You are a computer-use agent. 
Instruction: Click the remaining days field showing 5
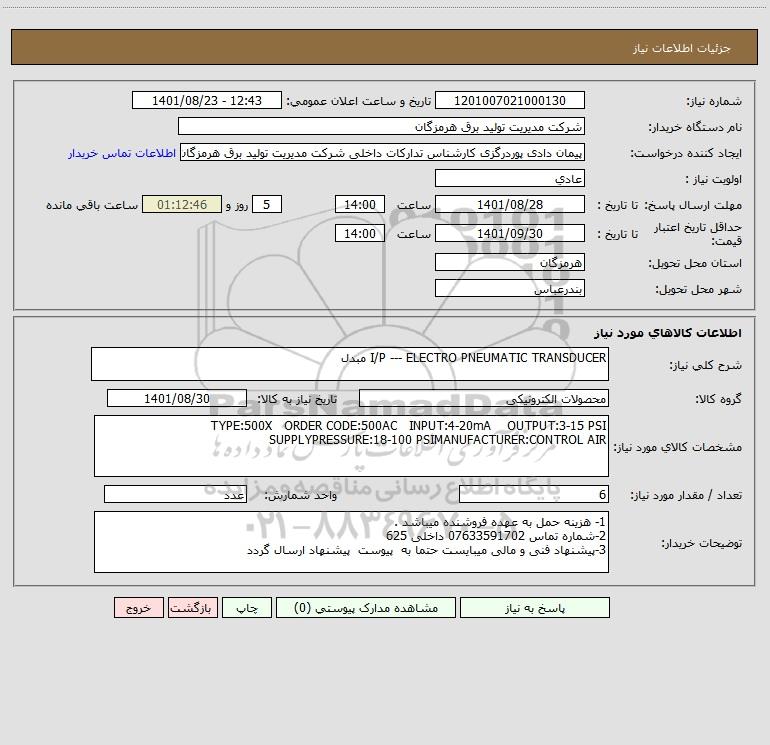click(267, 204)
